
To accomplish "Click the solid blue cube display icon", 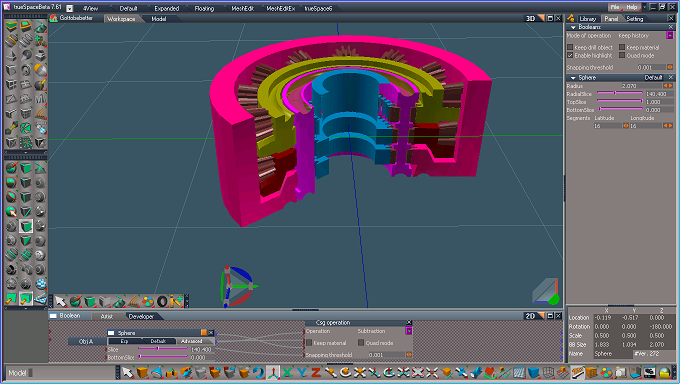I will pyautogui.click(x=533, y=373).
